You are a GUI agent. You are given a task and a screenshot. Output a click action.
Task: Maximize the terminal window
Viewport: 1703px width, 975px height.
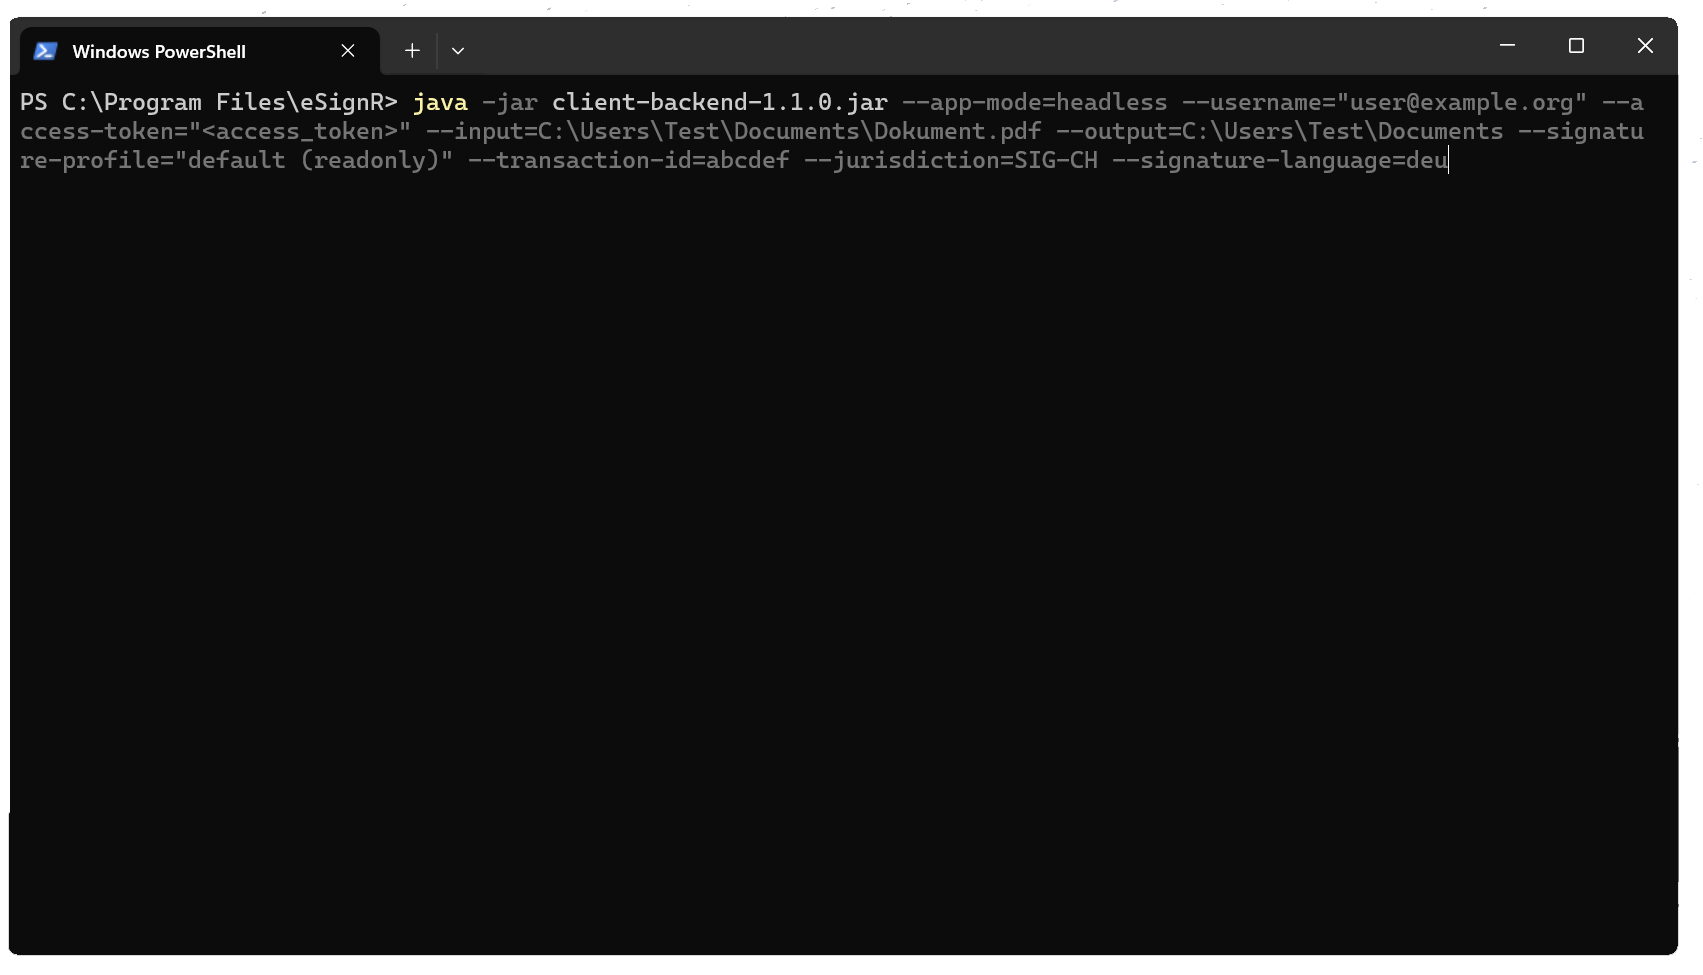pyautogui.click(x=1576, y=46)
